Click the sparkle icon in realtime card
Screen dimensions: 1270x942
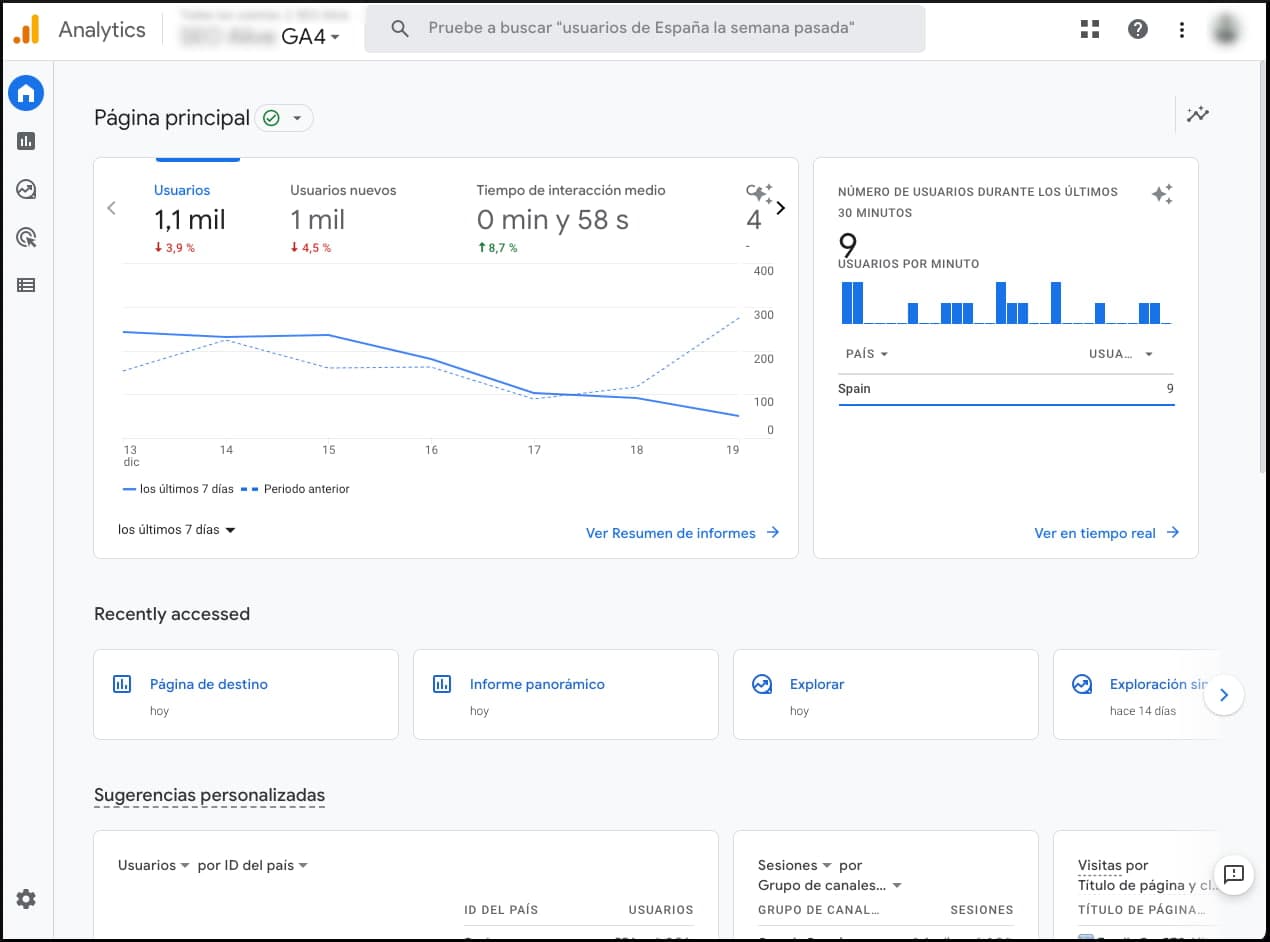pos(1162,194)
